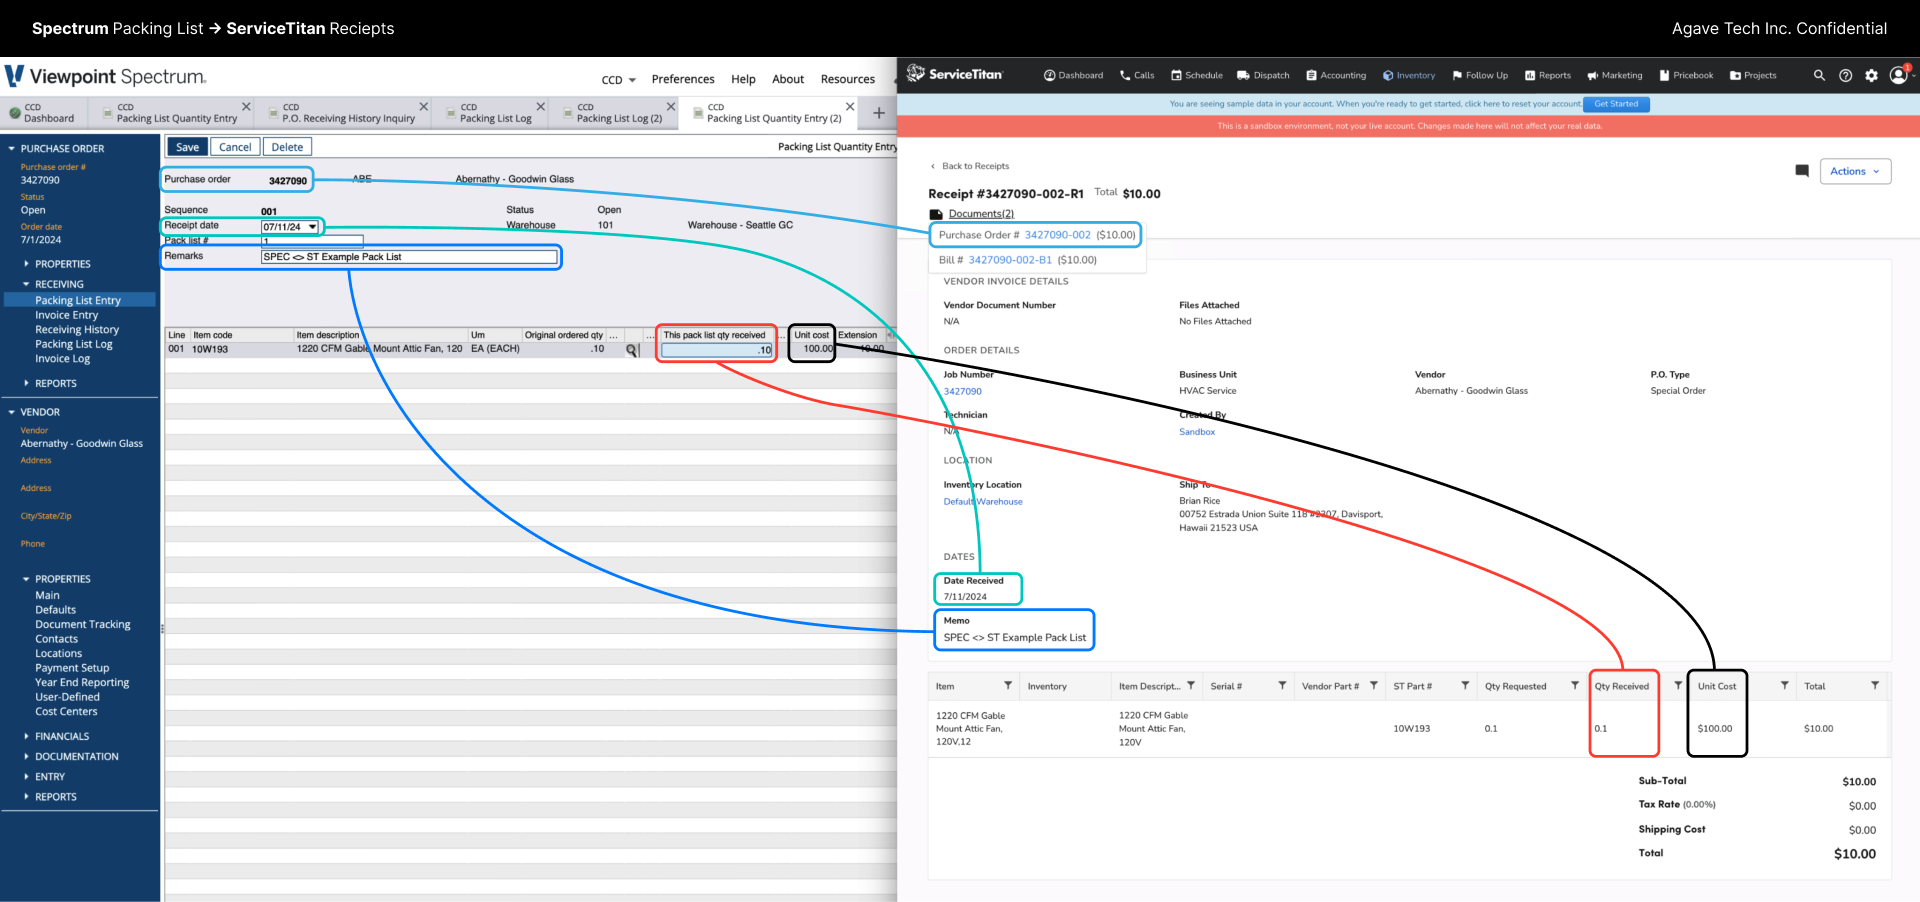Click the ServiceTitan search magnifier icon
Viewport: 1920px width, 902px height.
pyautogui.click(x=1819, y=75)
